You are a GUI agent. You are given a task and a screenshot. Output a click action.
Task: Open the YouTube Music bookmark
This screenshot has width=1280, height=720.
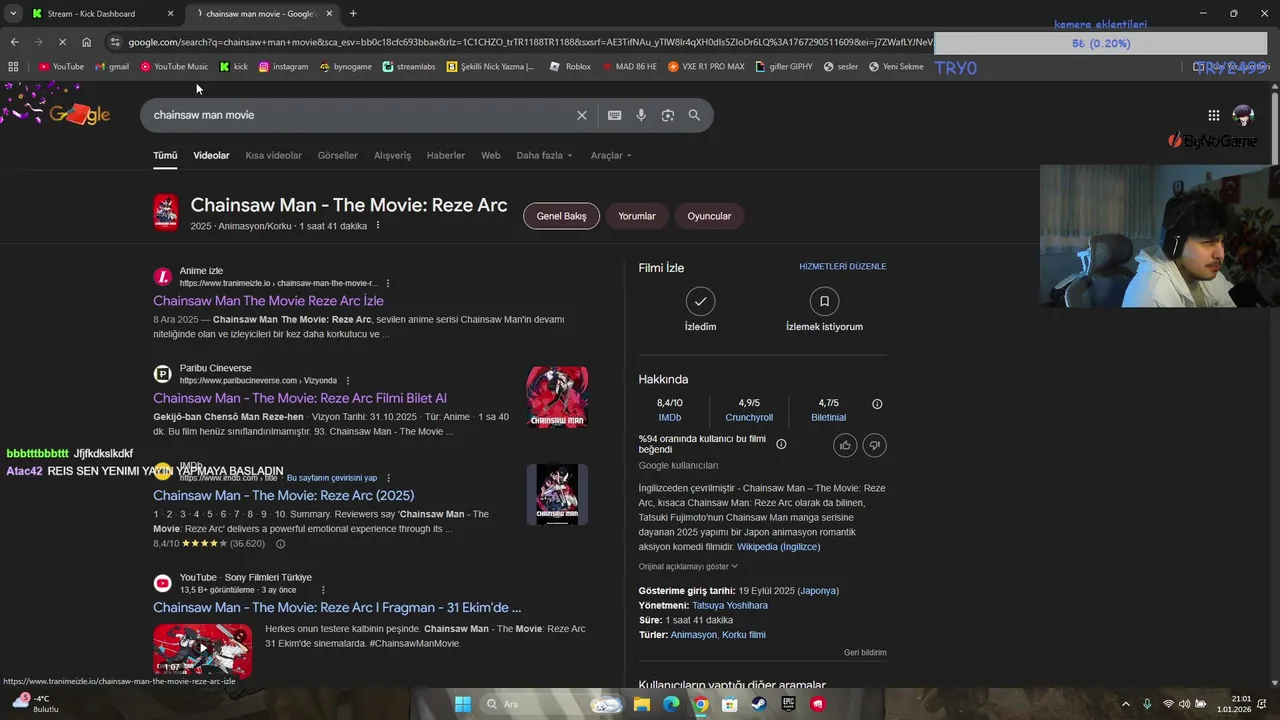click(174, 67)
